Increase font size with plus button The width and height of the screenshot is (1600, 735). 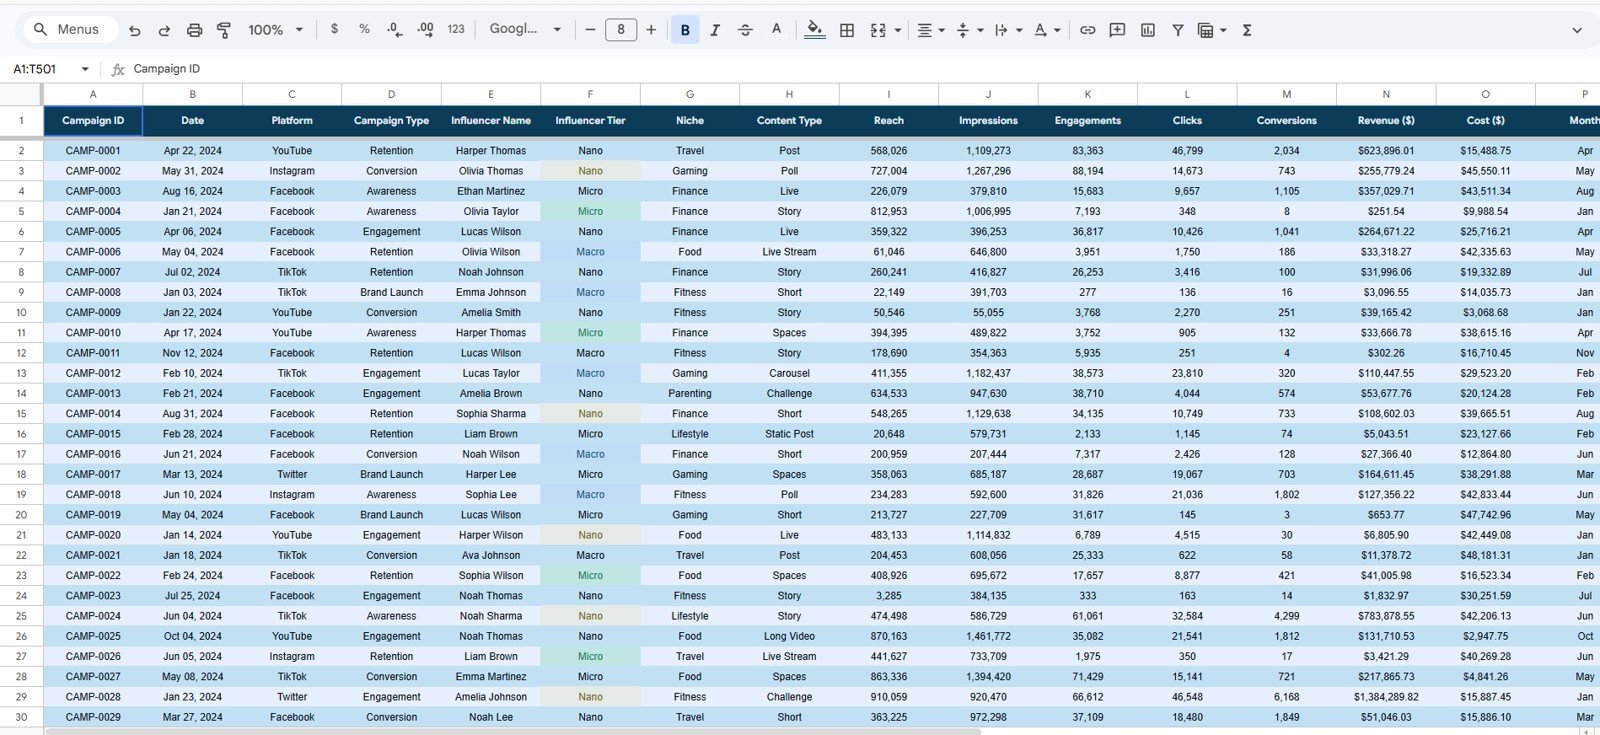[651, 30]
